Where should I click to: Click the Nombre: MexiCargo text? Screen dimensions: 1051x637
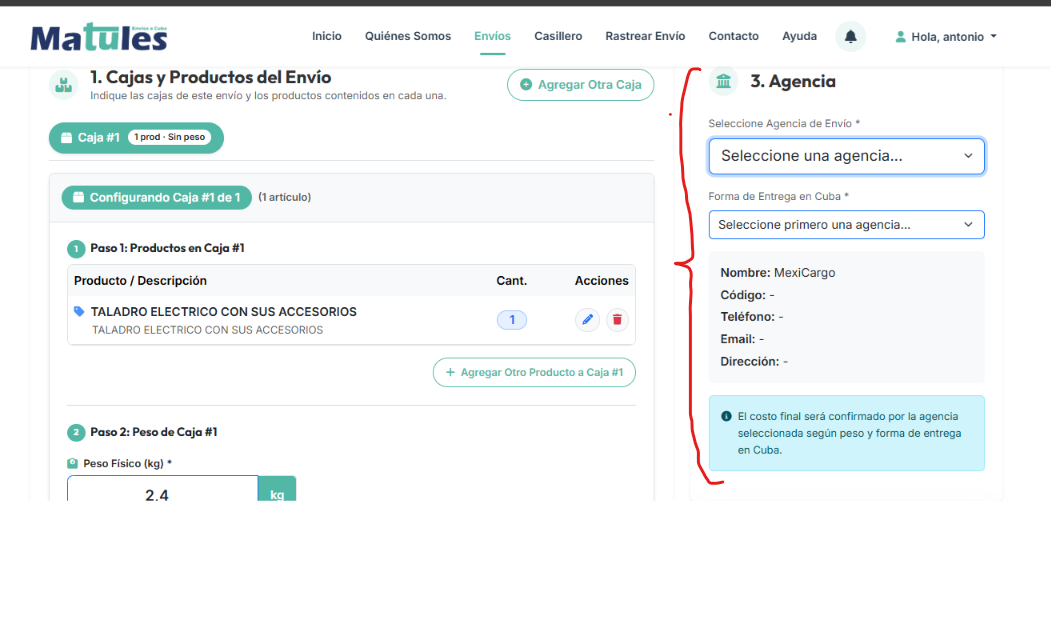778,273
